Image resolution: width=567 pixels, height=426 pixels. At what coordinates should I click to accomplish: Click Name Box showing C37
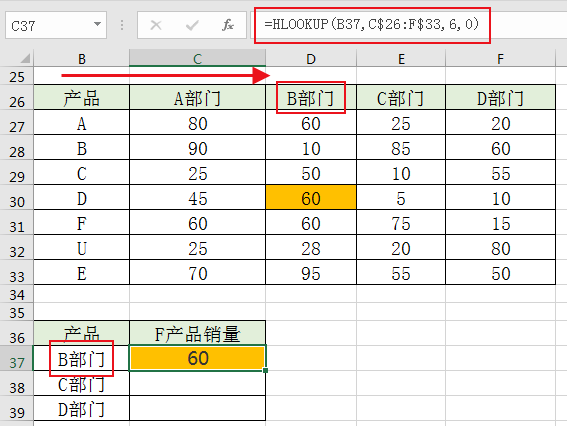pos(56,25)
